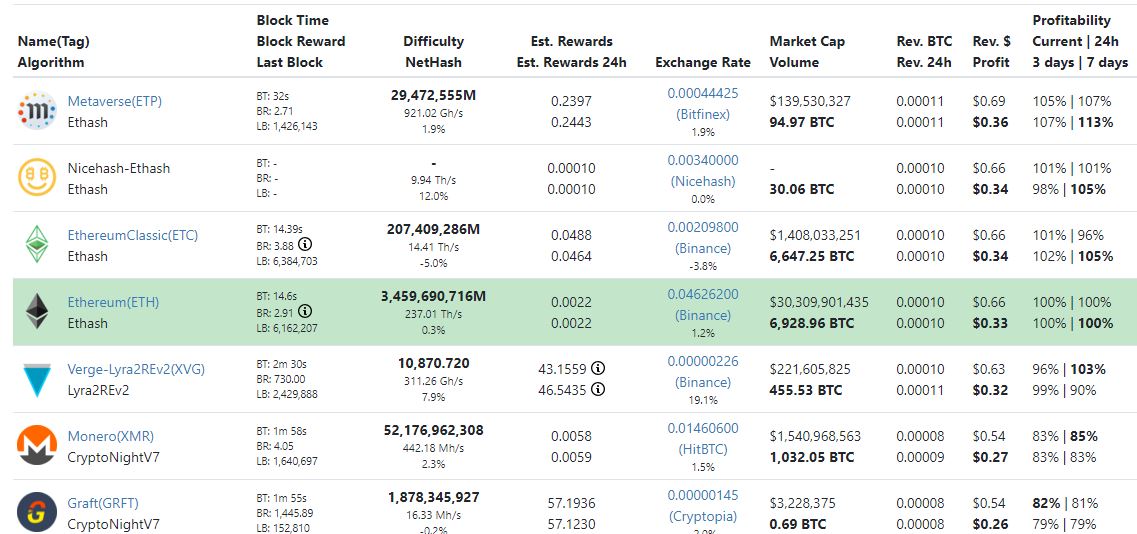The height and width of the screenshot is (534, 1137).
Task: Click Metaverse market cap $139,530,327
Action: pyautogui.click(x=810, y=102)
